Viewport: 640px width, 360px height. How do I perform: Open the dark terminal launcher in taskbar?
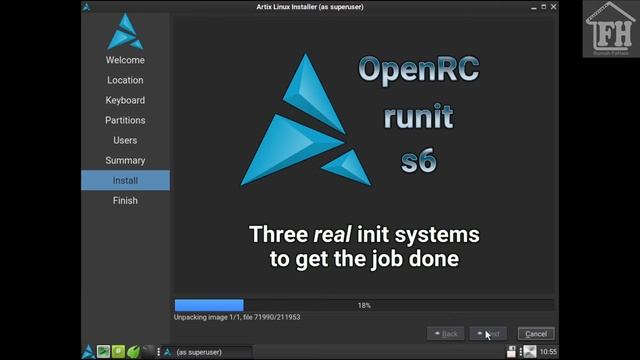[x=148, y=351]
